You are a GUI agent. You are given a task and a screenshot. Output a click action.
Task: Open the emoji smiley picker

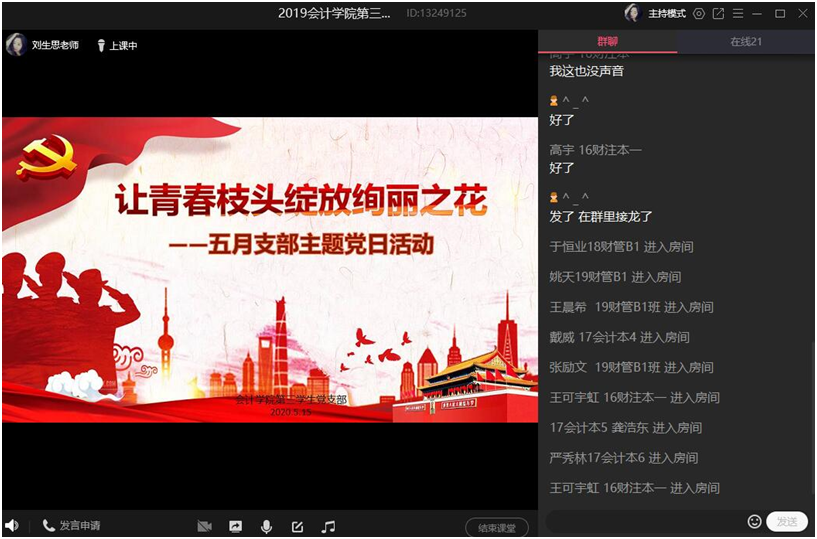click(754, 521)
